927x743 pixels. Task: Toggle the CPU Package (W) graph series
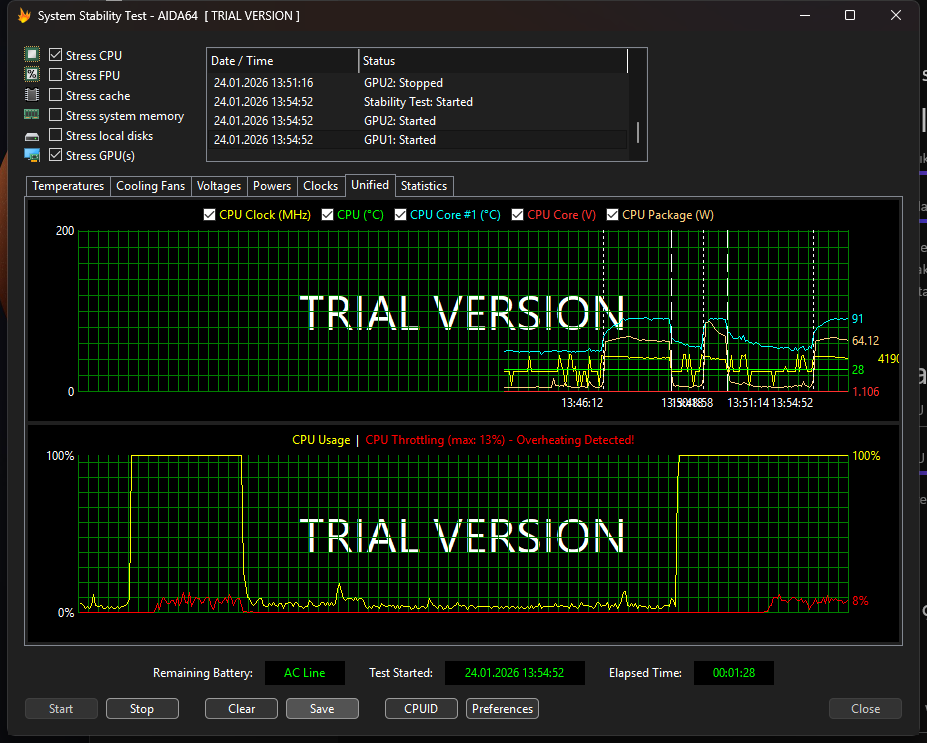pos(613,214)
